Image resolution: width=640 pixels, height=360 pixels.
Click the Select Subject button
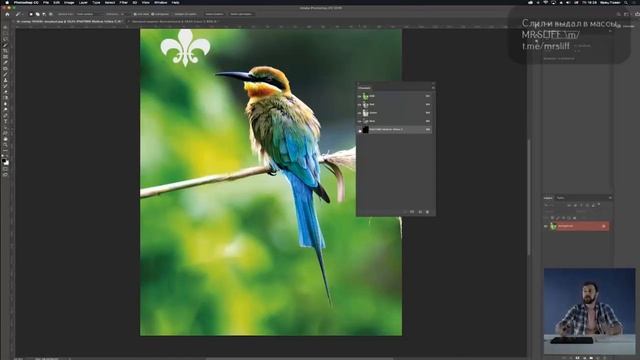[x=214, y=14]
